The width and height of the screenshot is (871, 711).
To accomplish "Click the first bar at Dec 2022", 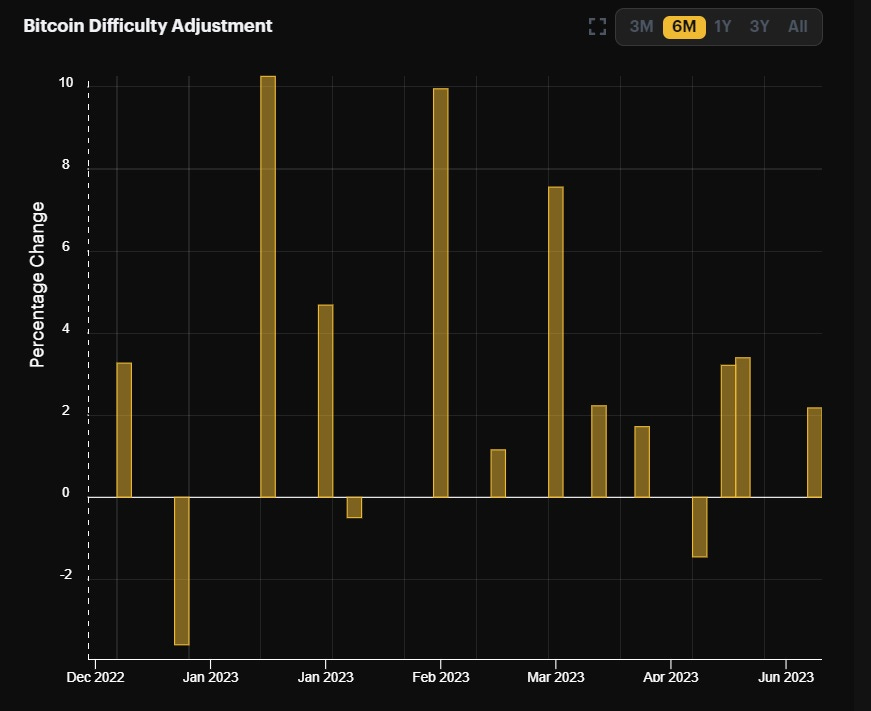I will (x=124, y=430).
